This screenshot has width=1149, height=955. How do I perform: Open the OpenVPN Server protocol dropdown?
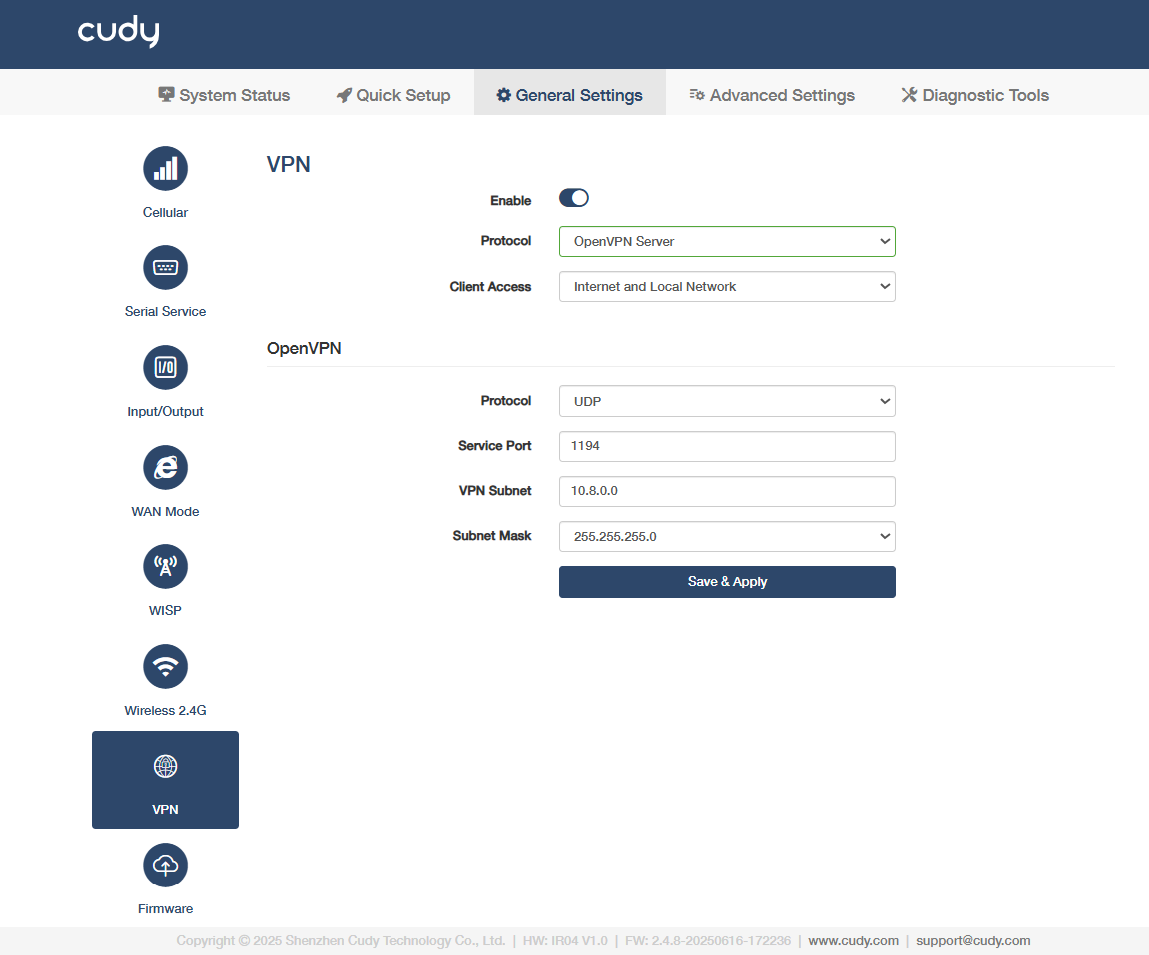point(727,241)
